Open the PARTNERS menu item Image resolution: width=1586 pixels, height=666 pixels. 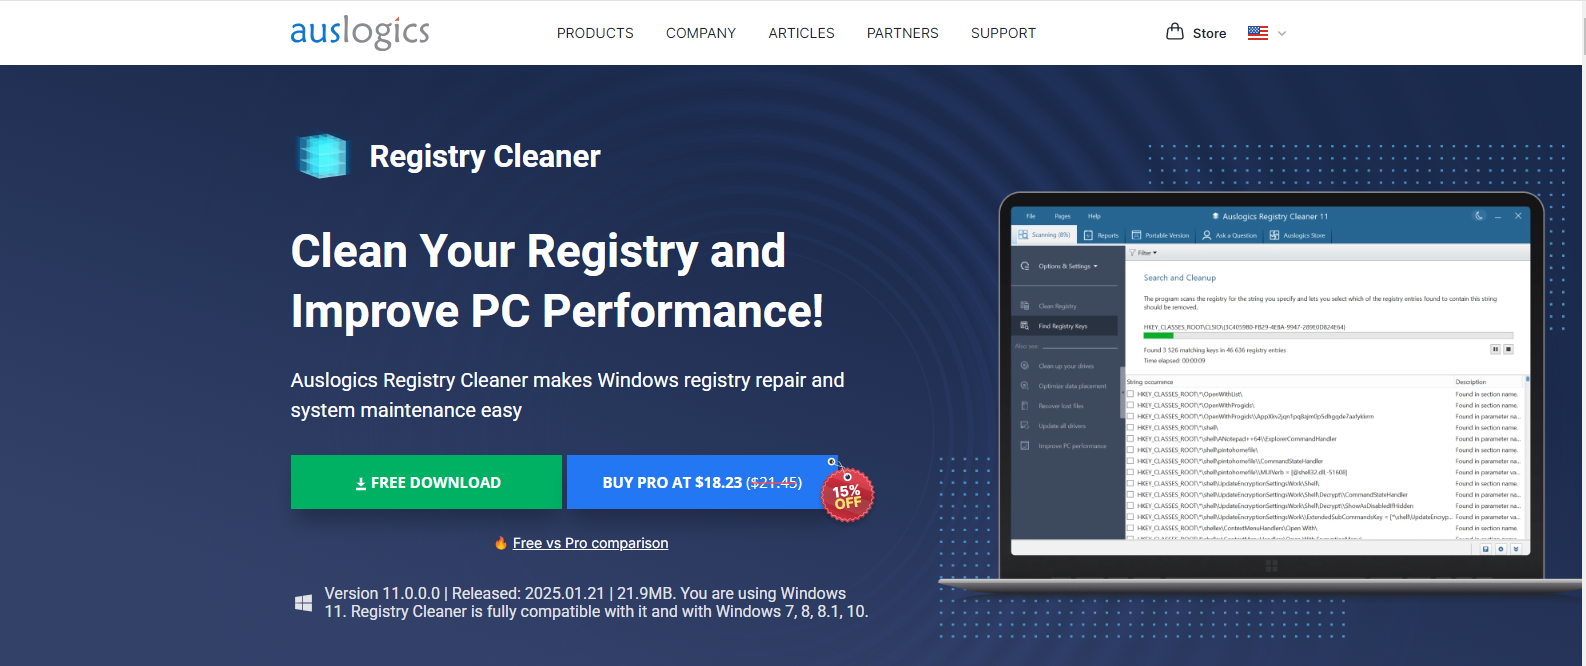pyautogui.click(x=903, y=33)
